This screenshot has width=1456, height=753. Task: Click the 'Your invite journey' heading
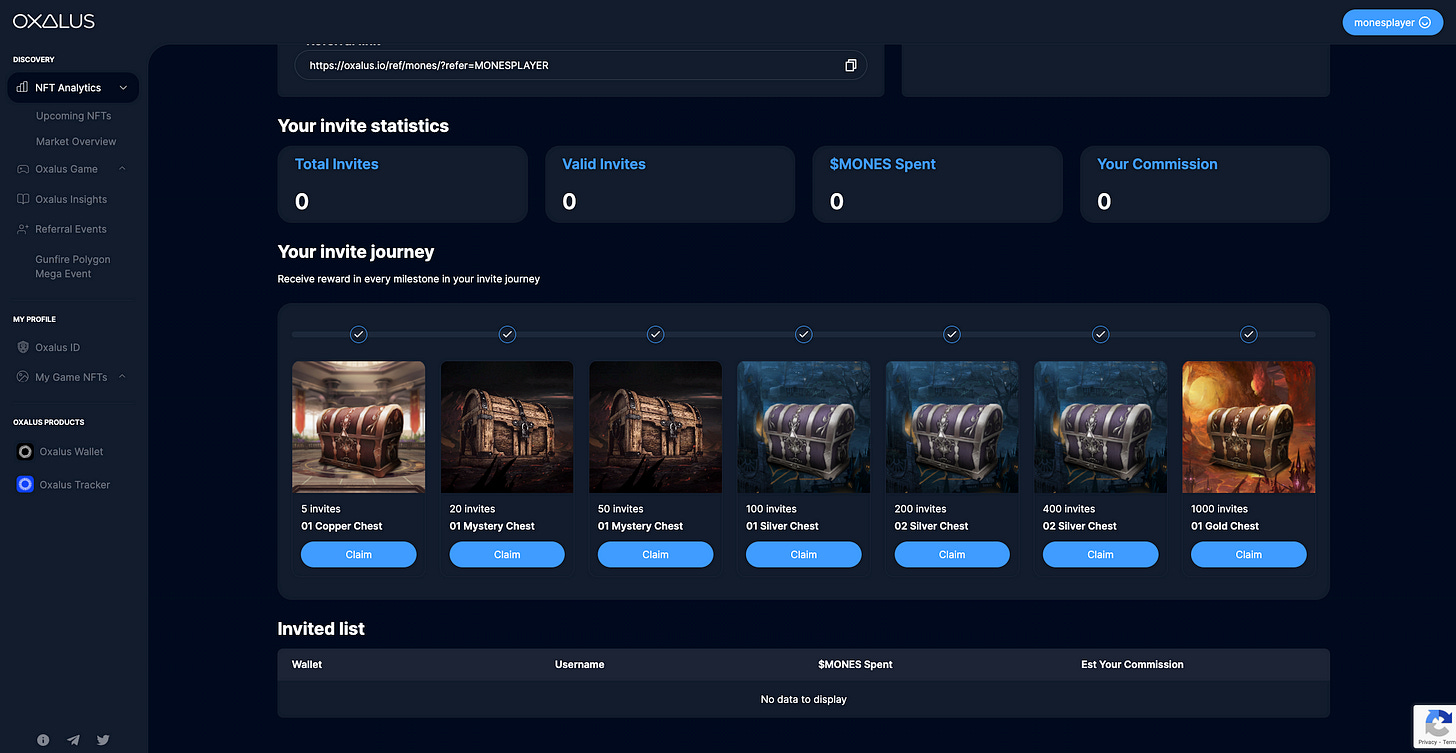[356, 252]
